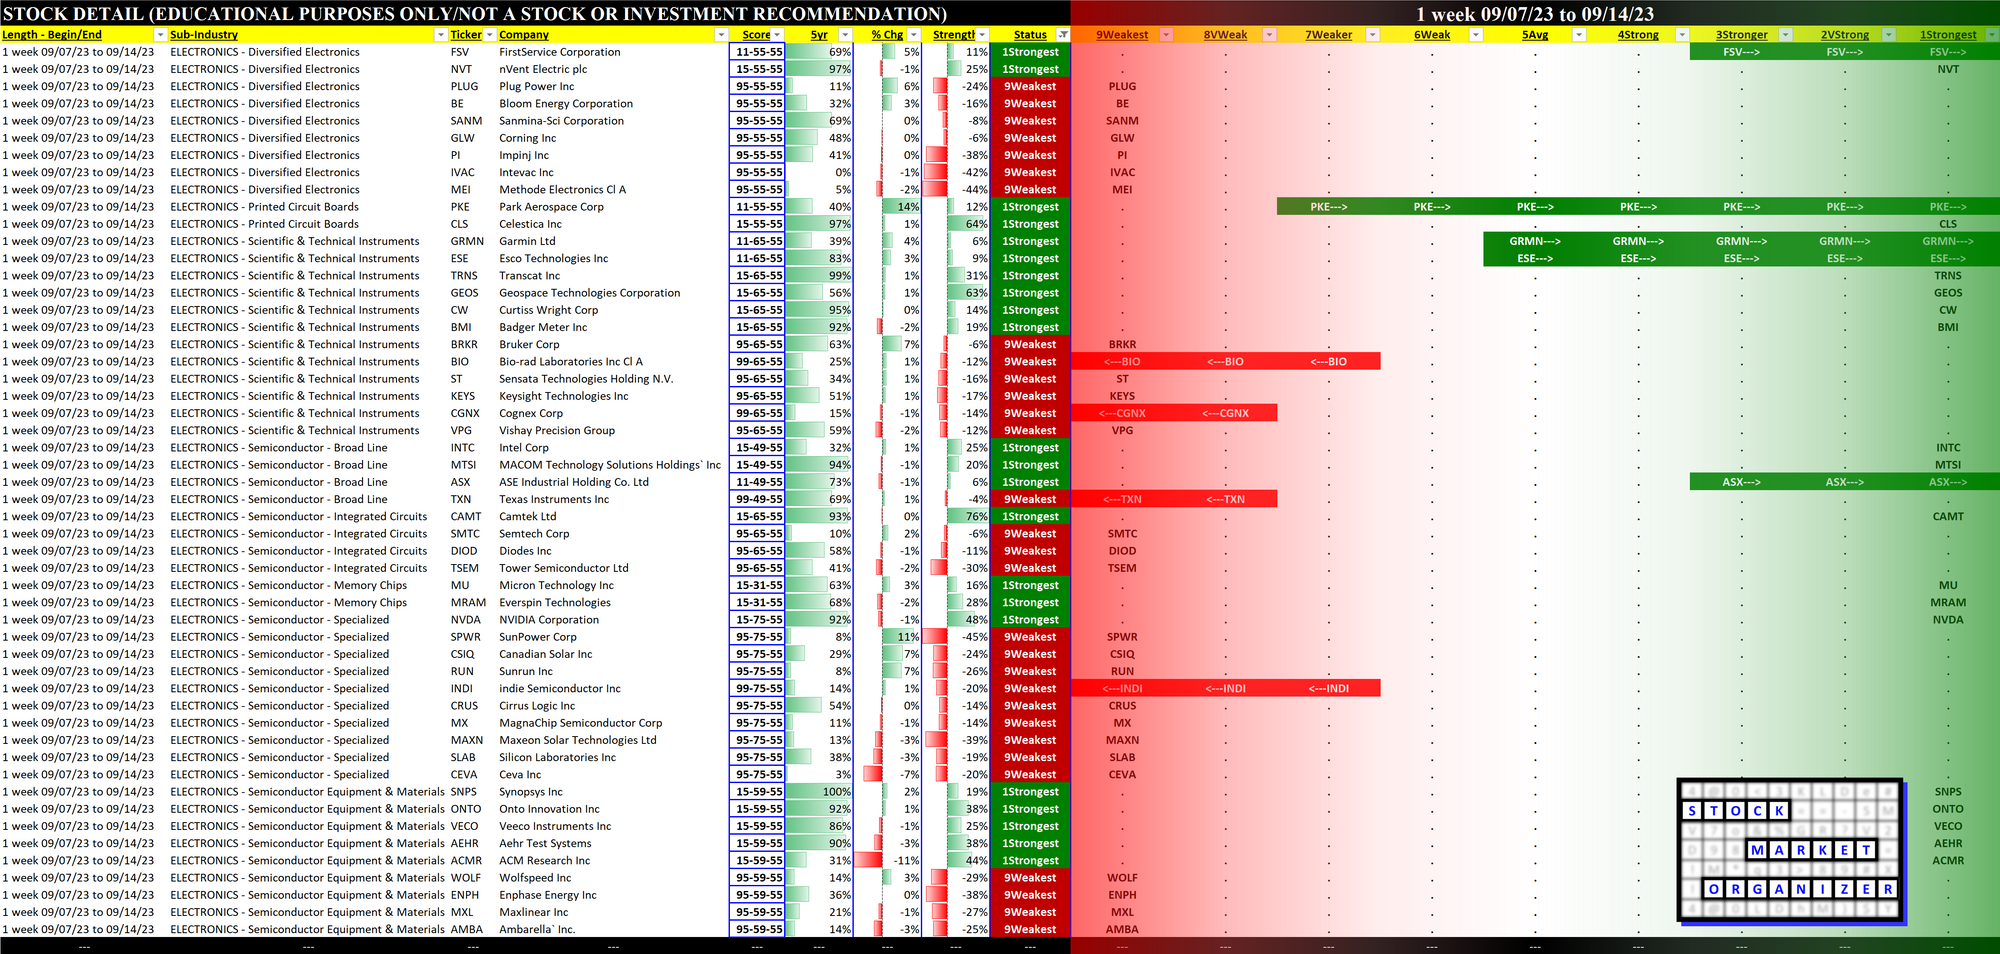This screenshot has height=954, width=2000.
Task: Select MRAM in the 1Strongest column
Action: 1948,603
